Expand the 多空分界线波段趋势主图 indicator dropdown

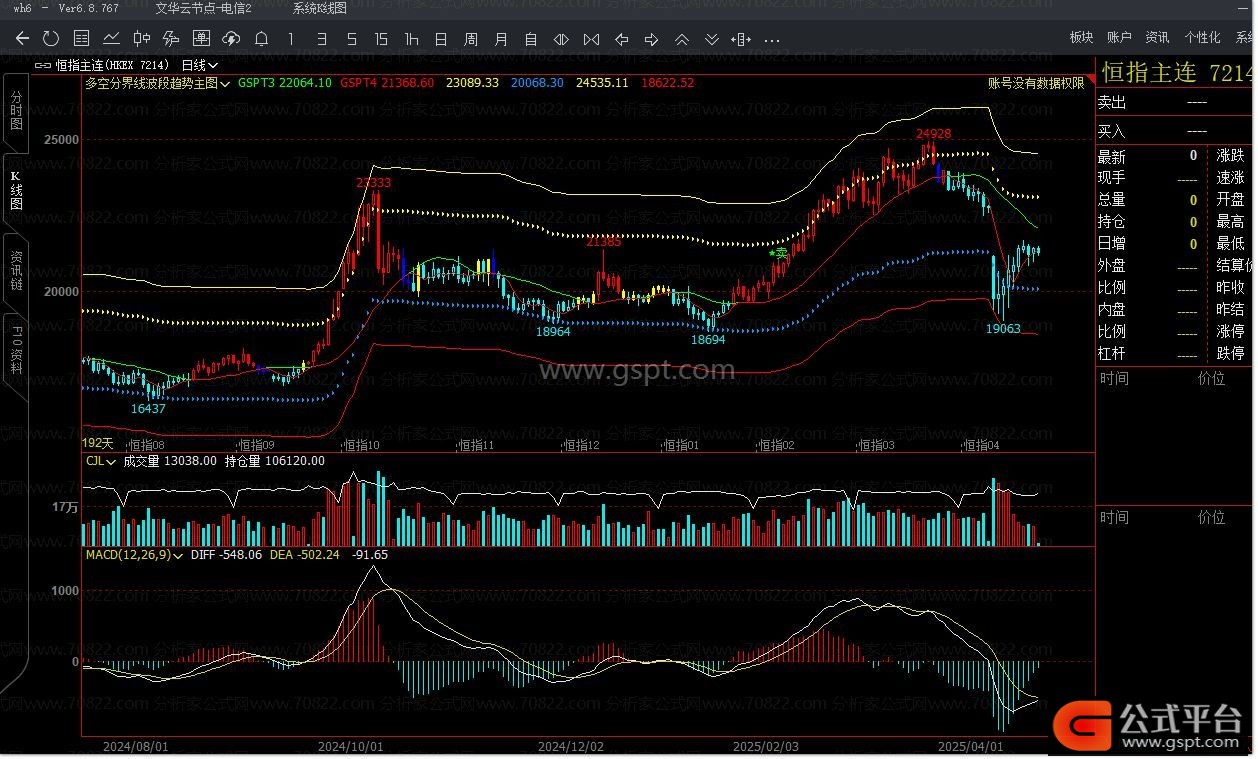click(225, 83)
